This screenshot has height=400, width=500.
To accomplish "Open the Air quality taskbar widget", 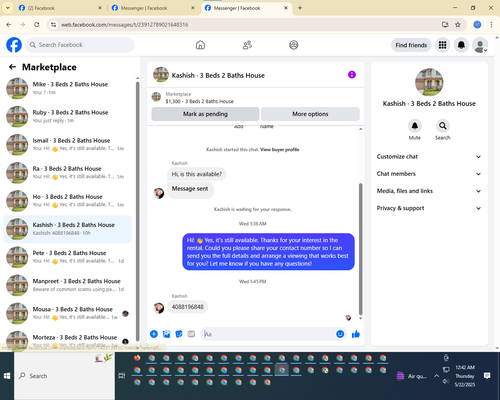I will coord(411,376).
